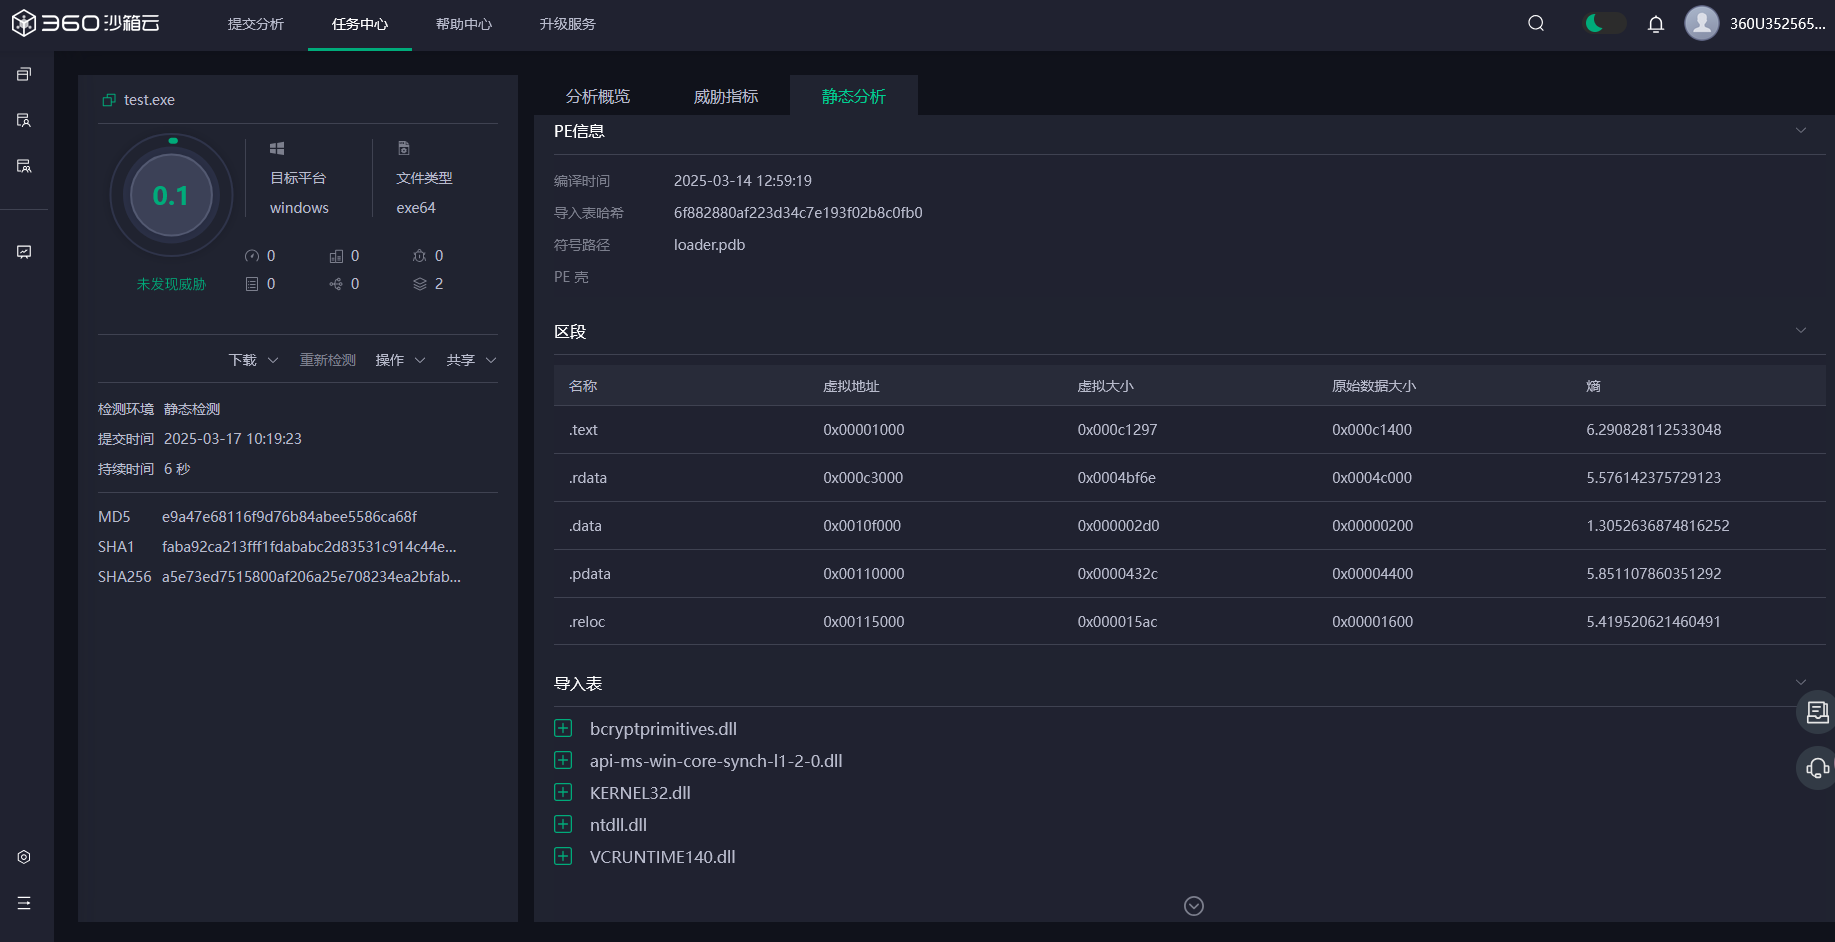Open the floating report document icon
The width and height of the screenshot is (1835, 942).
pos(1816,712)
